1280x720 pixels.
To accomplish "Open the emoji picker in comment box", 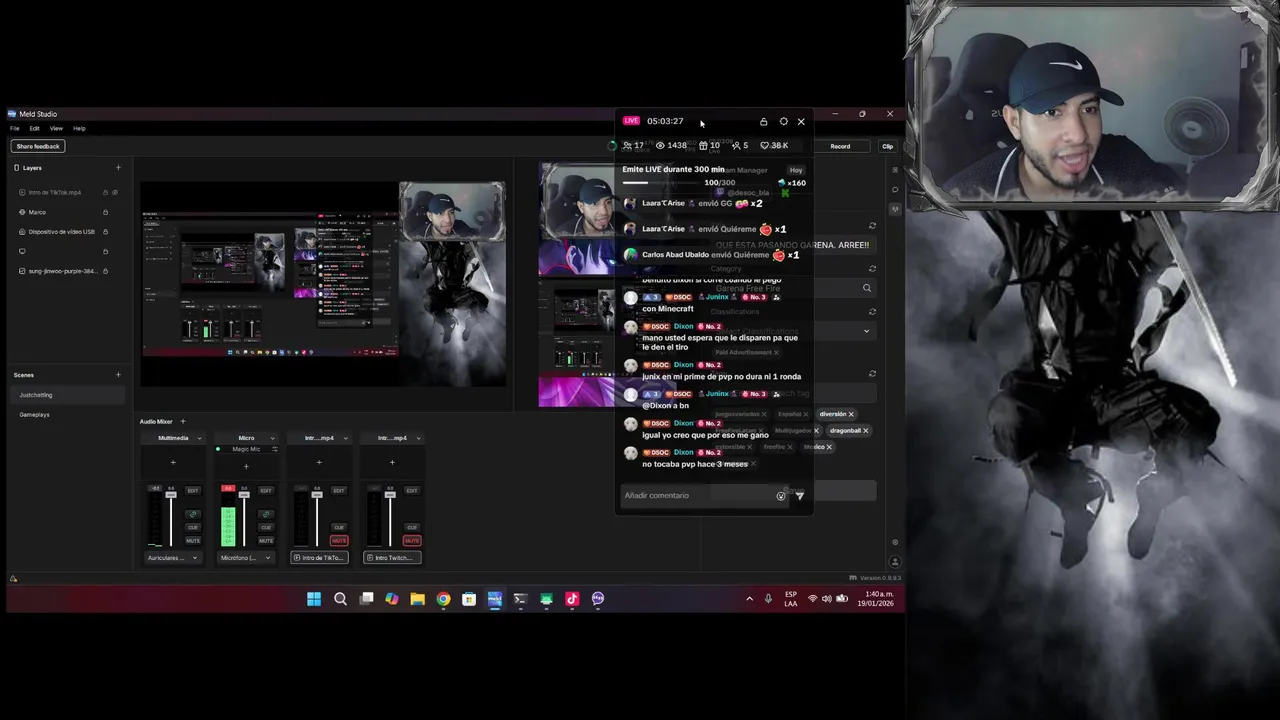I will click(781, 496).
